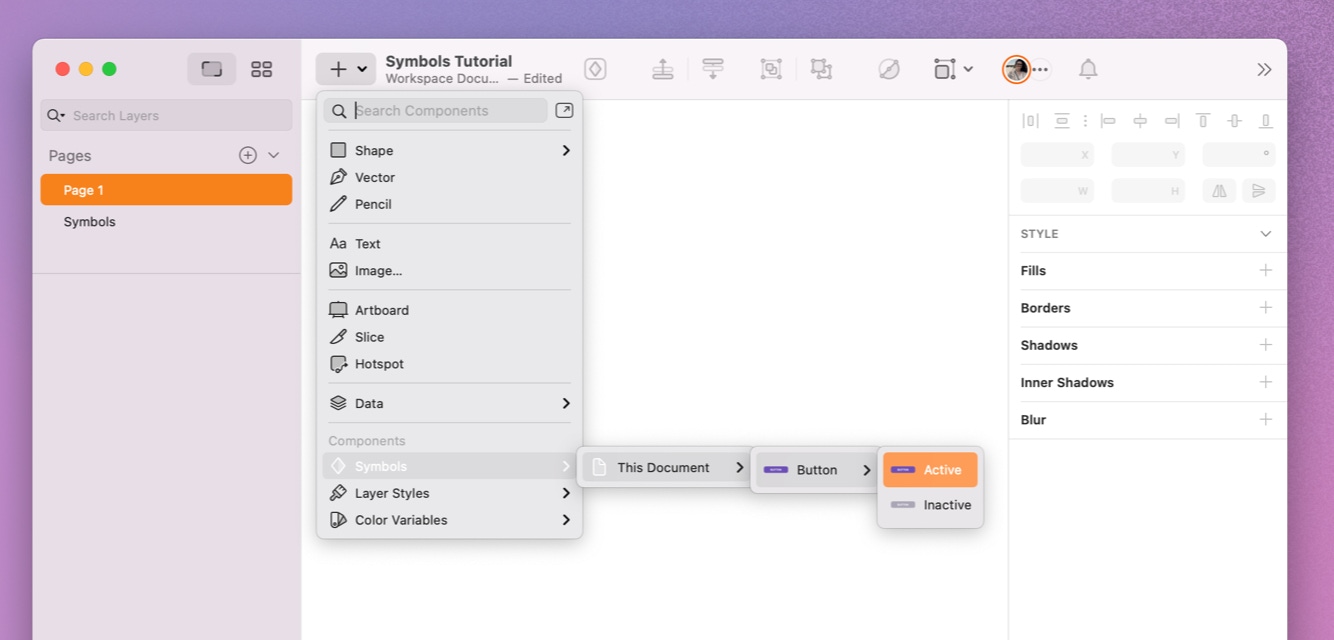Image resolution: width=1334 pixels, height=640 pixels.
Task: Add a new Fill style
Action: coord(1265,270)
